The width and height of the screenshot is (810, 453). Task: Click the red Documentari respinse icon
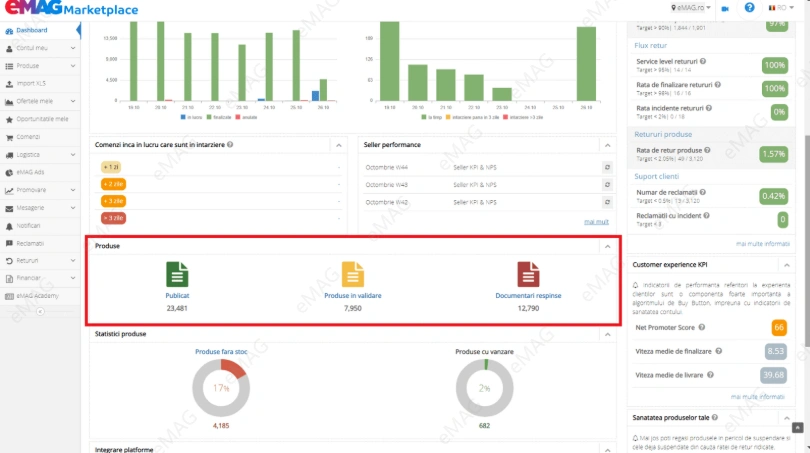pyautogui.click(x=528, y=274)
